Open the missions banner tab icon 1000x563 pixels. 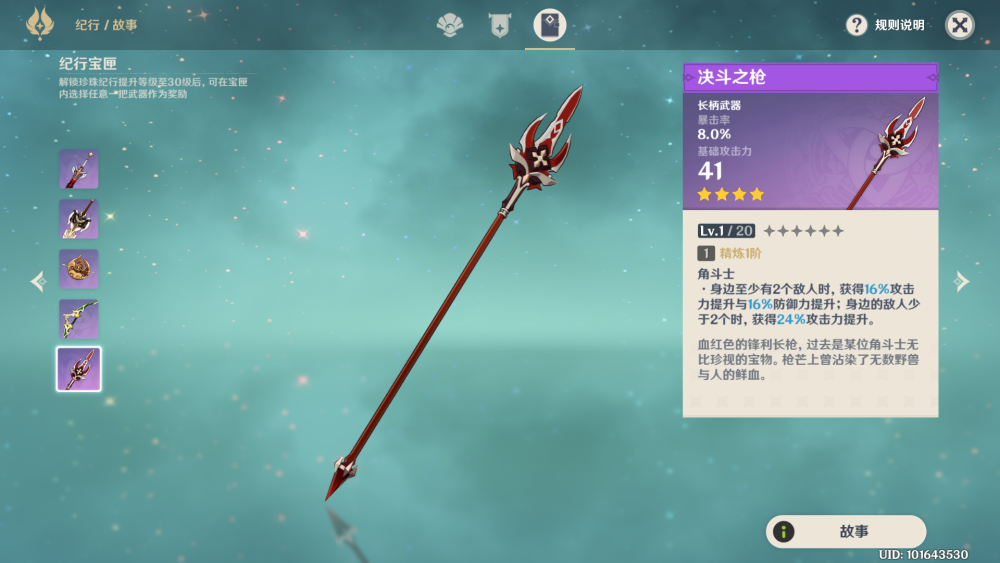[499, 26]
